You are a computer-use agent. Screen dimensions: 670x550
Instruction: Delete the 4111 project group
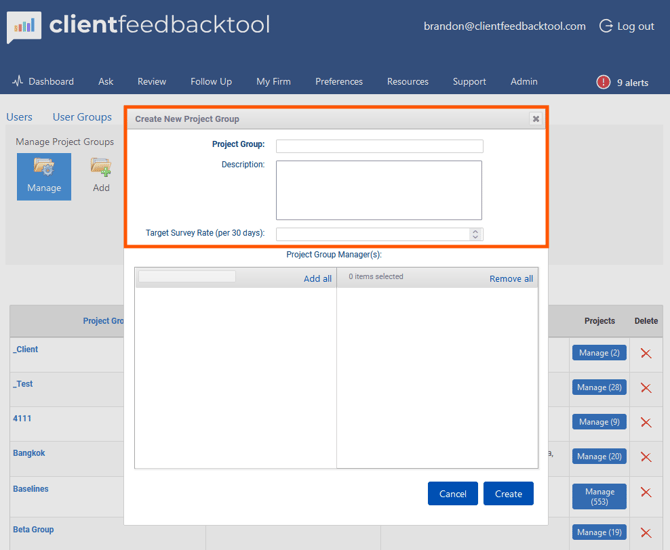pos(646,423)
